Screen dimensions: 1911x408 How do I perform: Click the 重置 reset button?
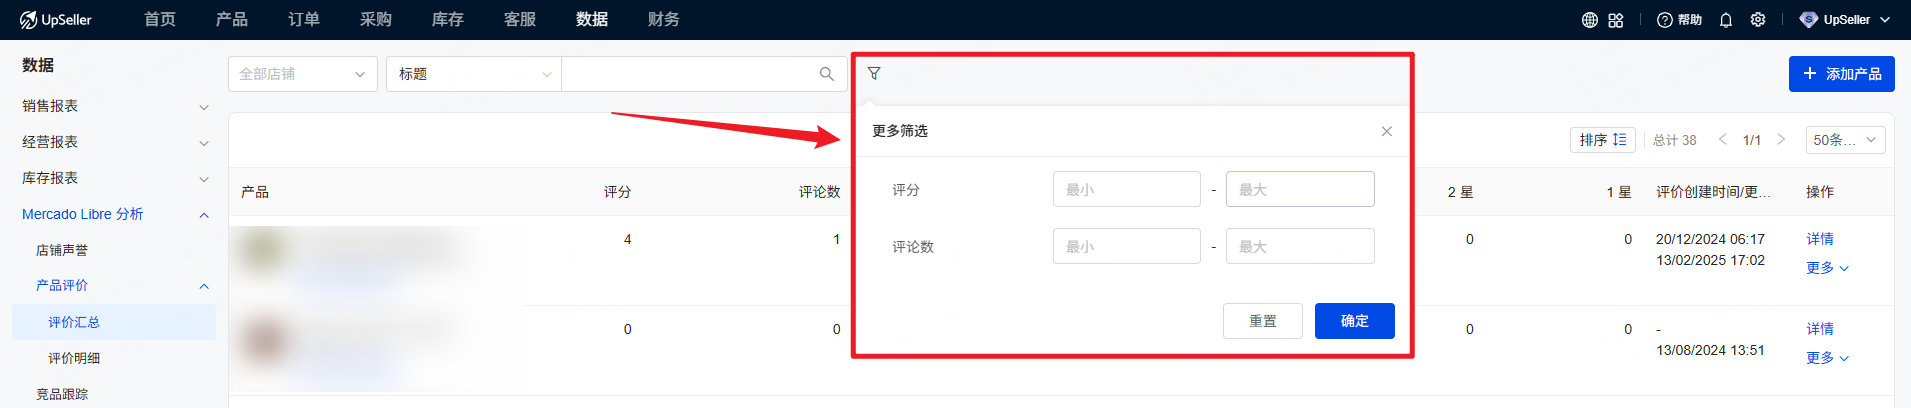1262,321
